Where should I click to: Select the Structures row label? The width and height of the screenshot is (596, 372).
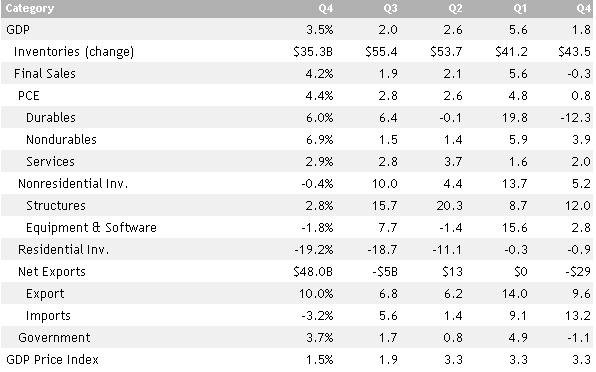(x=55, y=206)
